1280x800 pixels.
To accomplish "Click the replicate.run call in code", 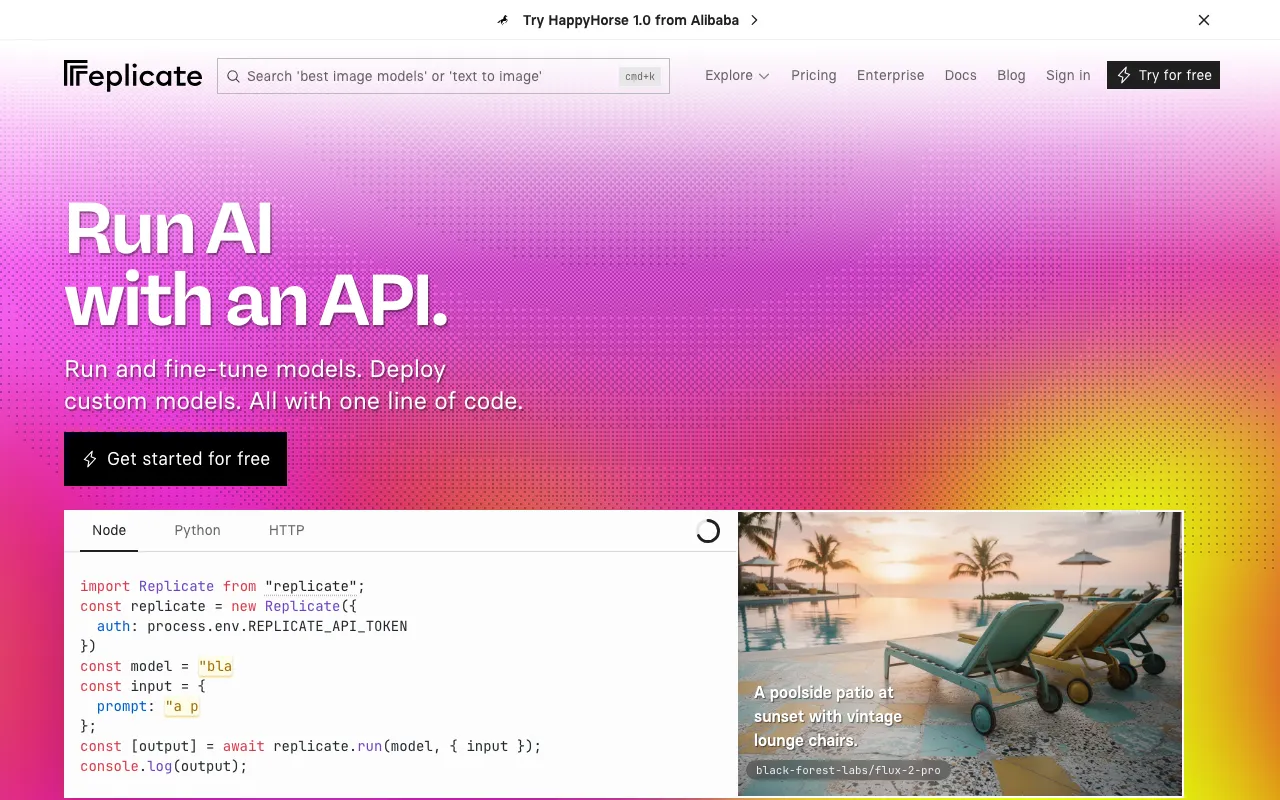I will [x=327, y=746].
